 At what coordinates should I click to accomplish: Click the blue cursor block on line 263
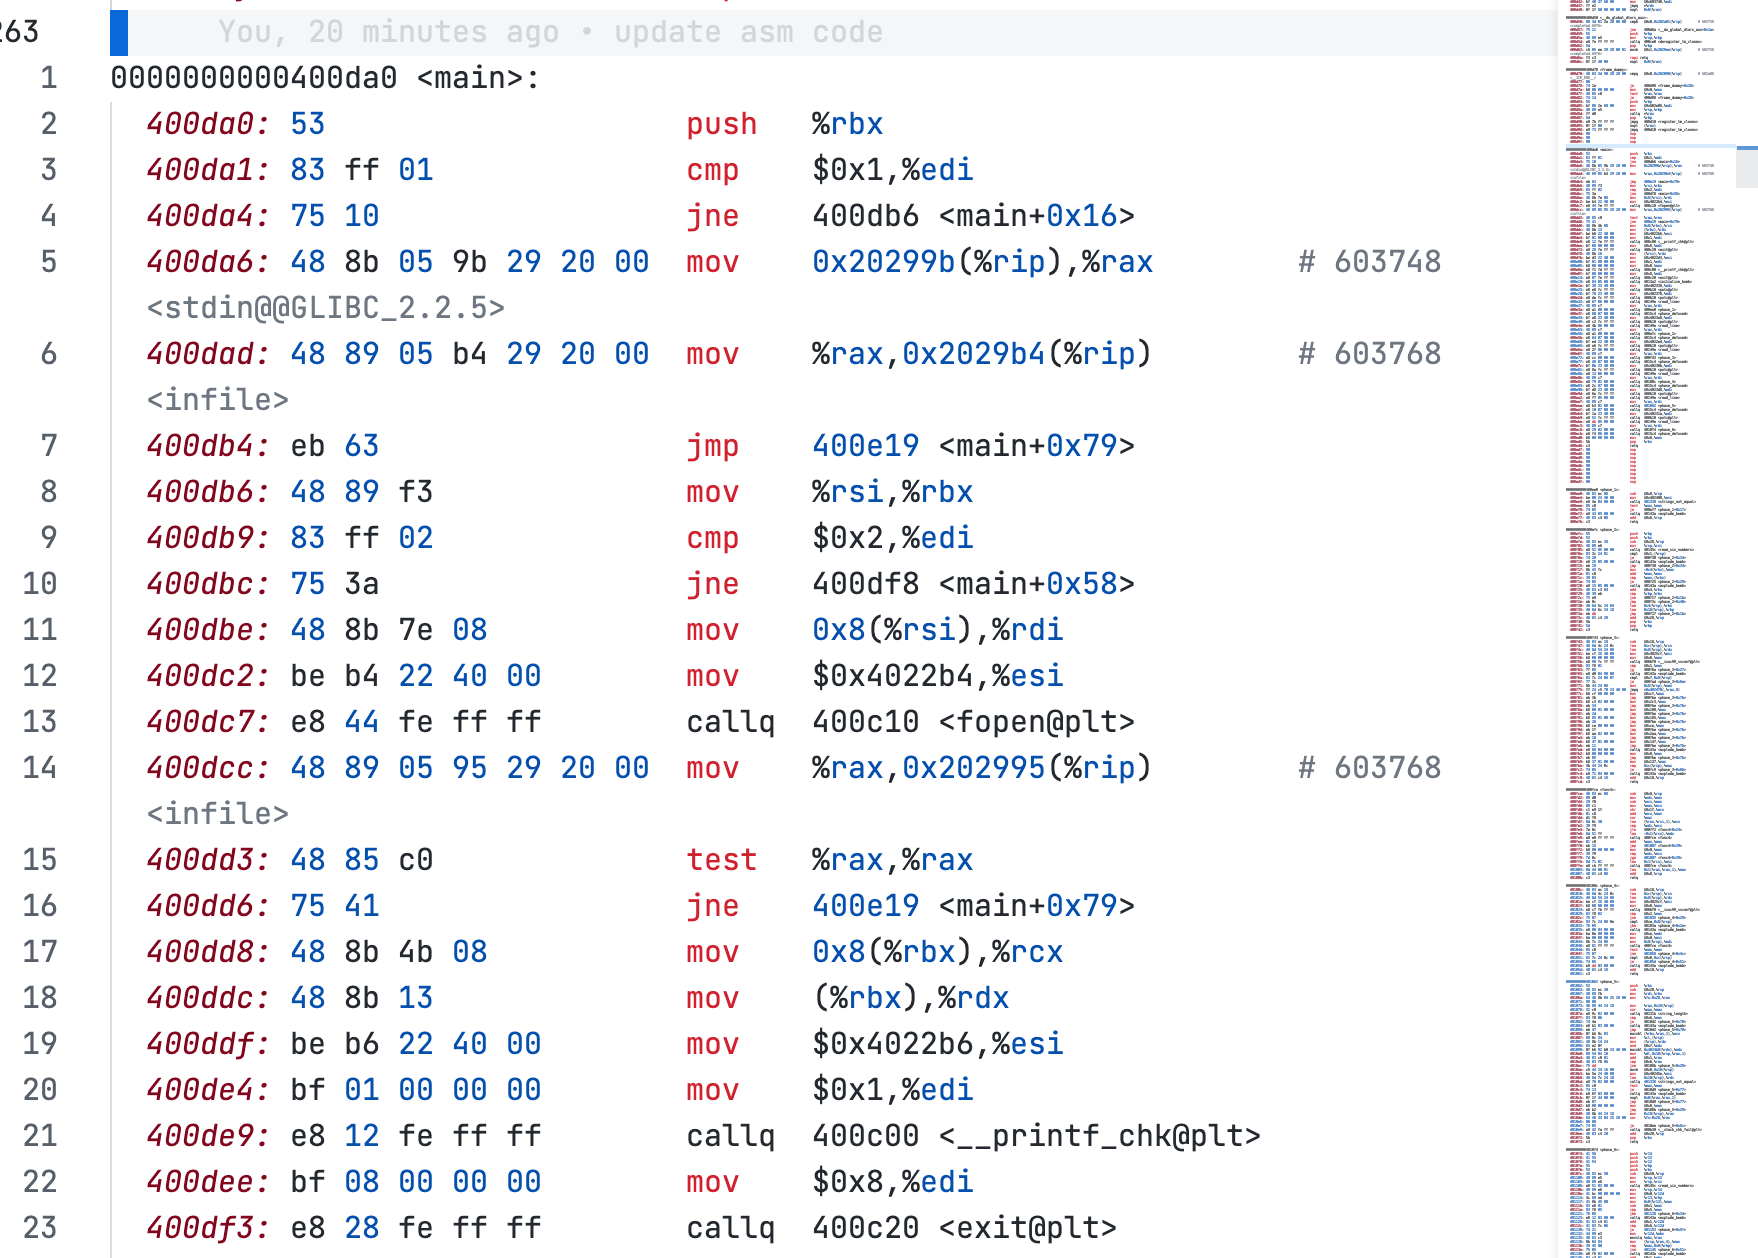119,32
